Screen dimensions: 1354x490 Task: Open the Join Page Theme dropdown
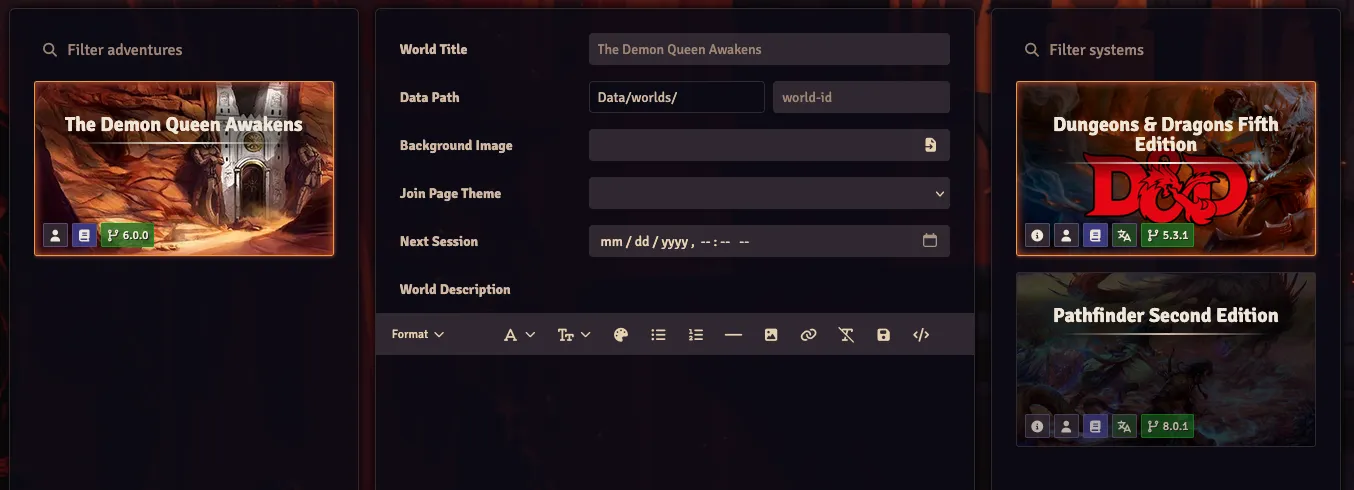[x=769, y=193]
